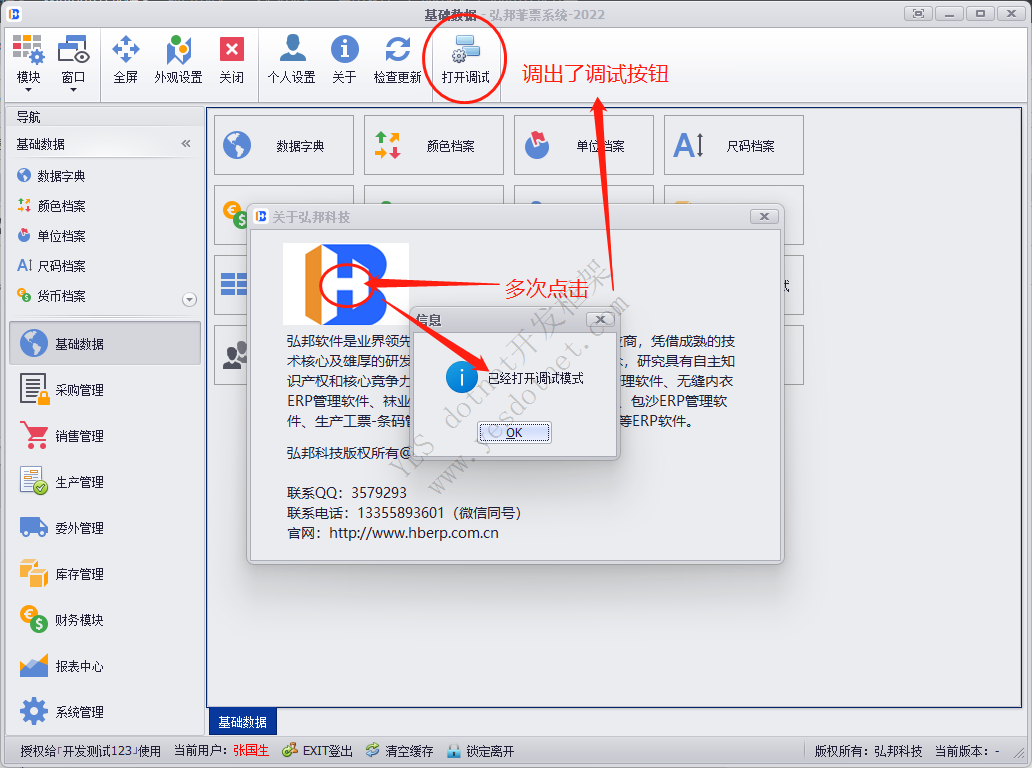
Task: Open the 报表中心 sidebar module
Action: coord(105,666)
